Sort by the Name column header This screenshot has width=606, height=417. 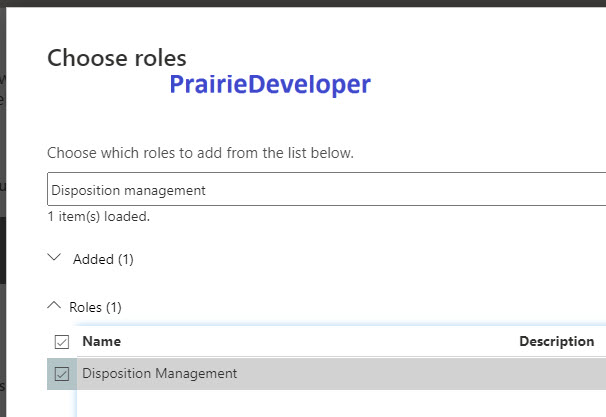click(102, 341)
